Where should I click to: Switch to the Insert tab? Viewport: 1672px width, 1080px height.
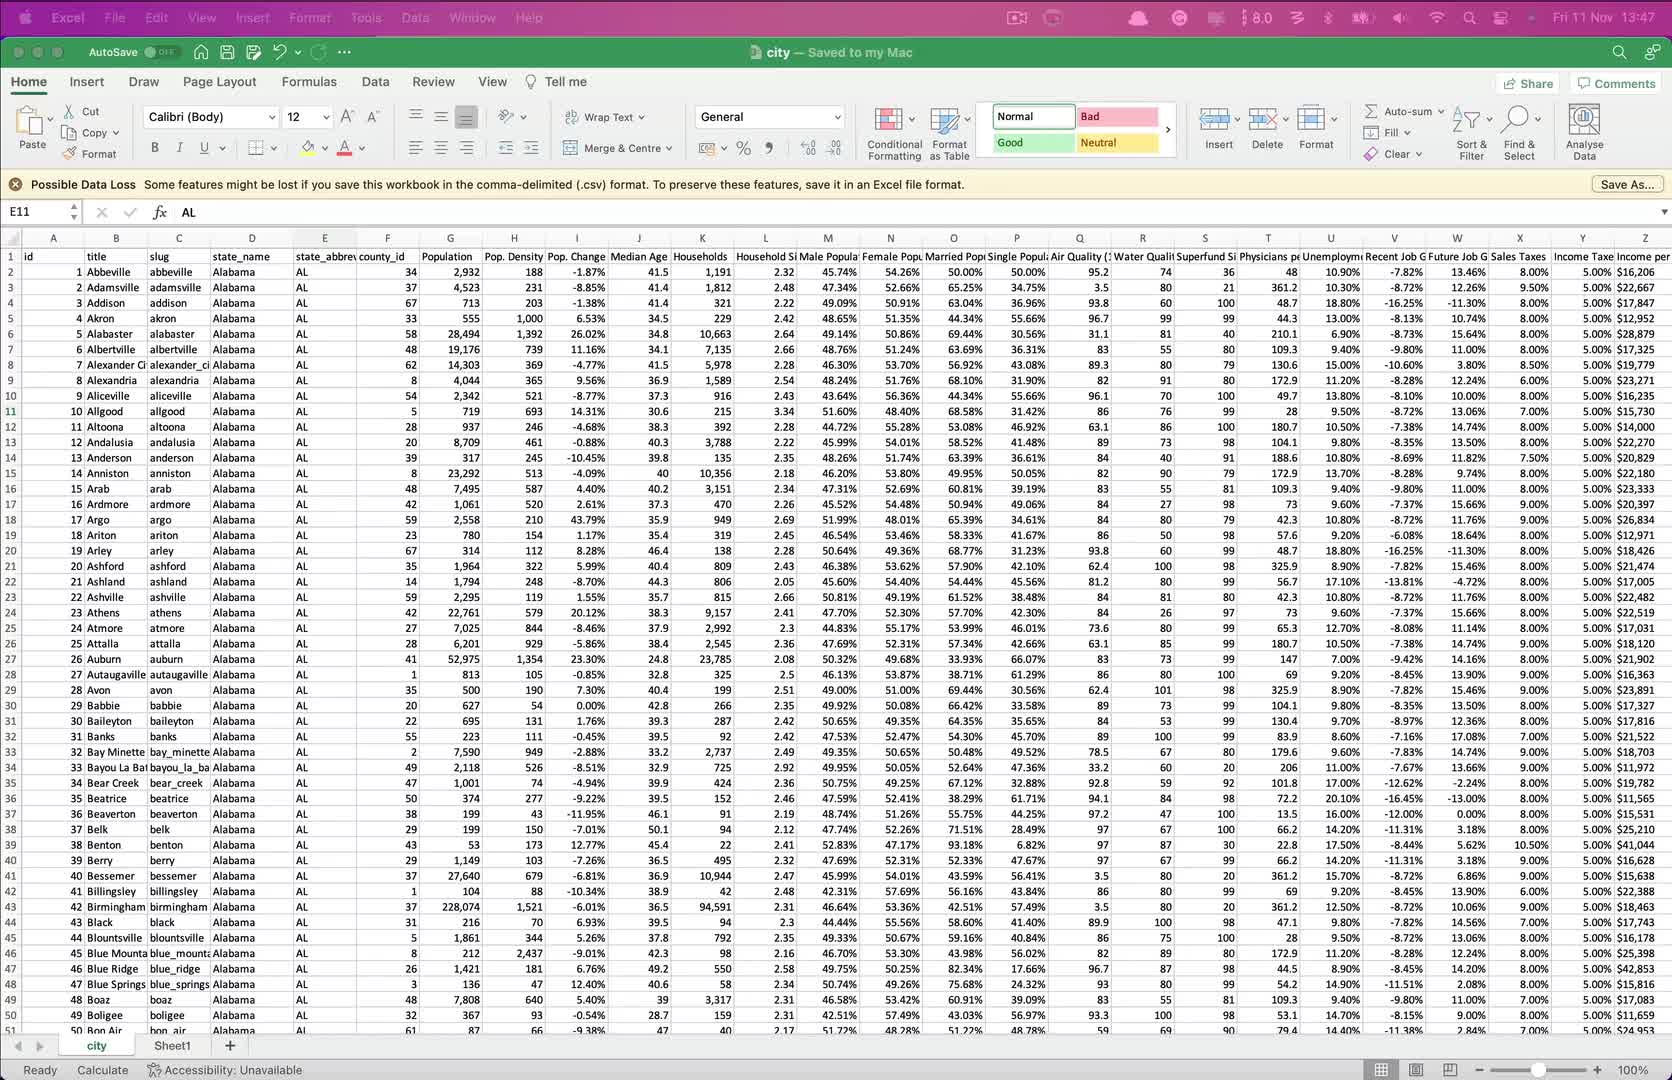87,82
